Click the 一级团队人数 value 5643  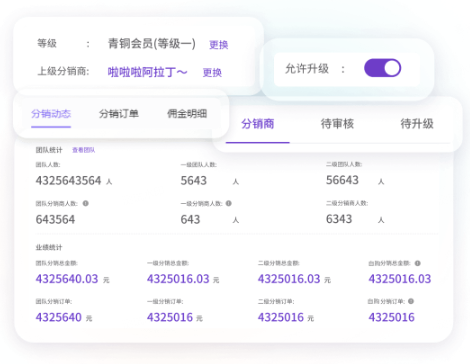(x=194, y=181)
